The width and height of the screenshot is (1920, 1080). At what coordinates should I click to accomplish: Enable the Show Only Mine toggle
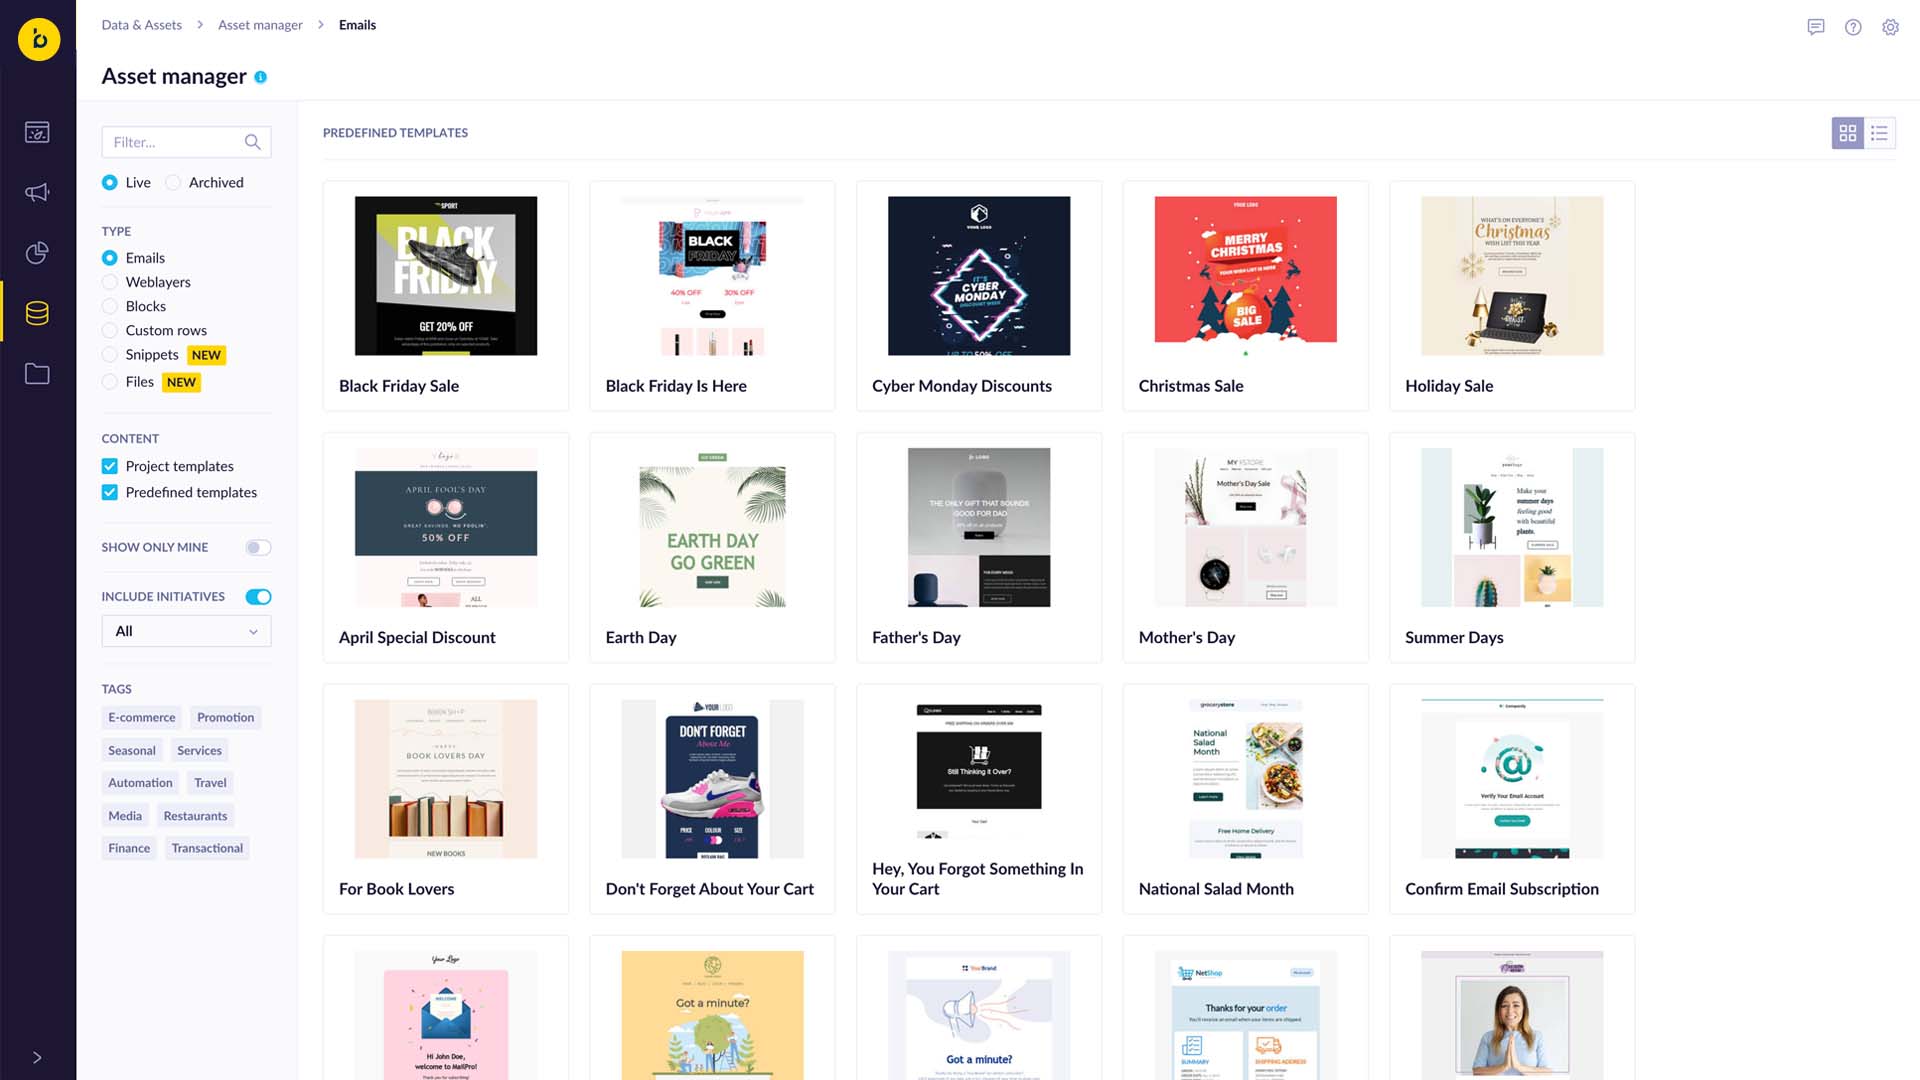258,547
